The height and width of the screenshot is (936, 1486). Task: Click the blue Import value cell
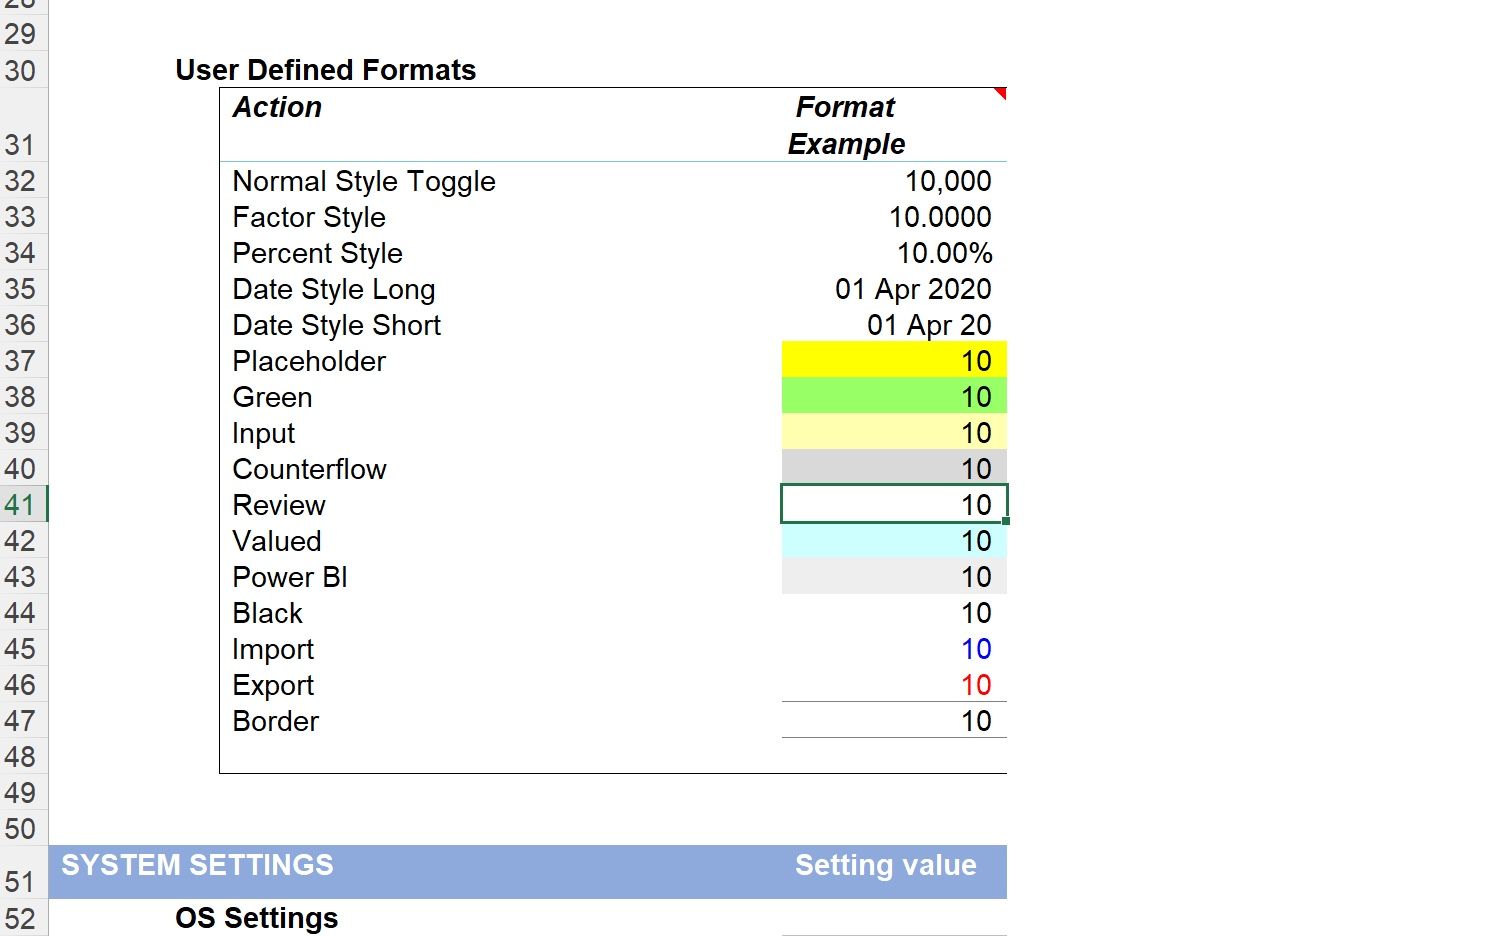893,649
